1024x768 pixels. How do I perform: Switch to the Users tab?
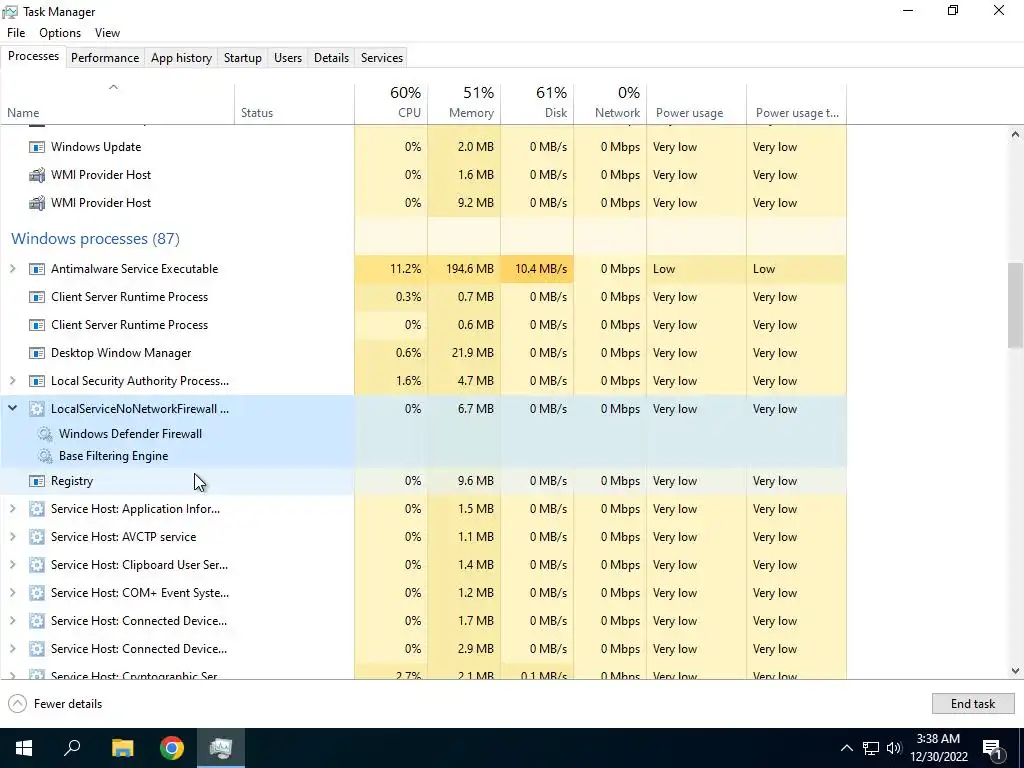coord(288,57)
